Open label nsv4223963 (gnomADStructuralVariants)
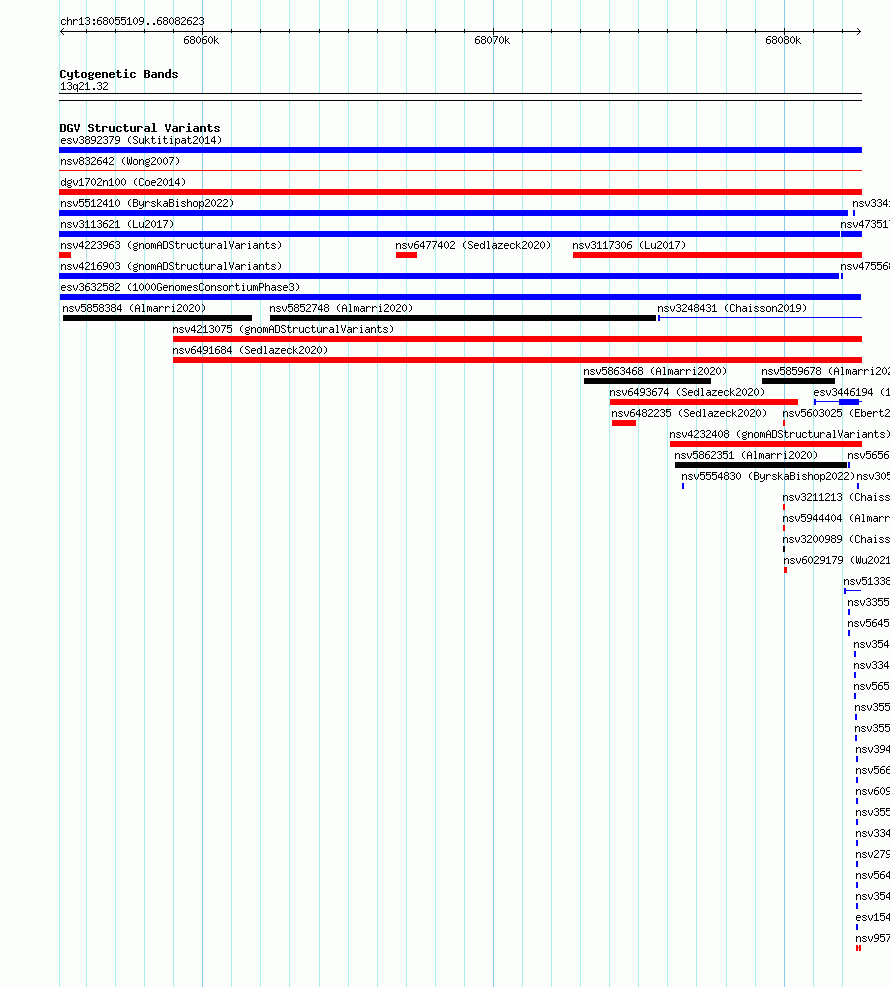The height and width of the screenshot is (987, 890). 171,245
